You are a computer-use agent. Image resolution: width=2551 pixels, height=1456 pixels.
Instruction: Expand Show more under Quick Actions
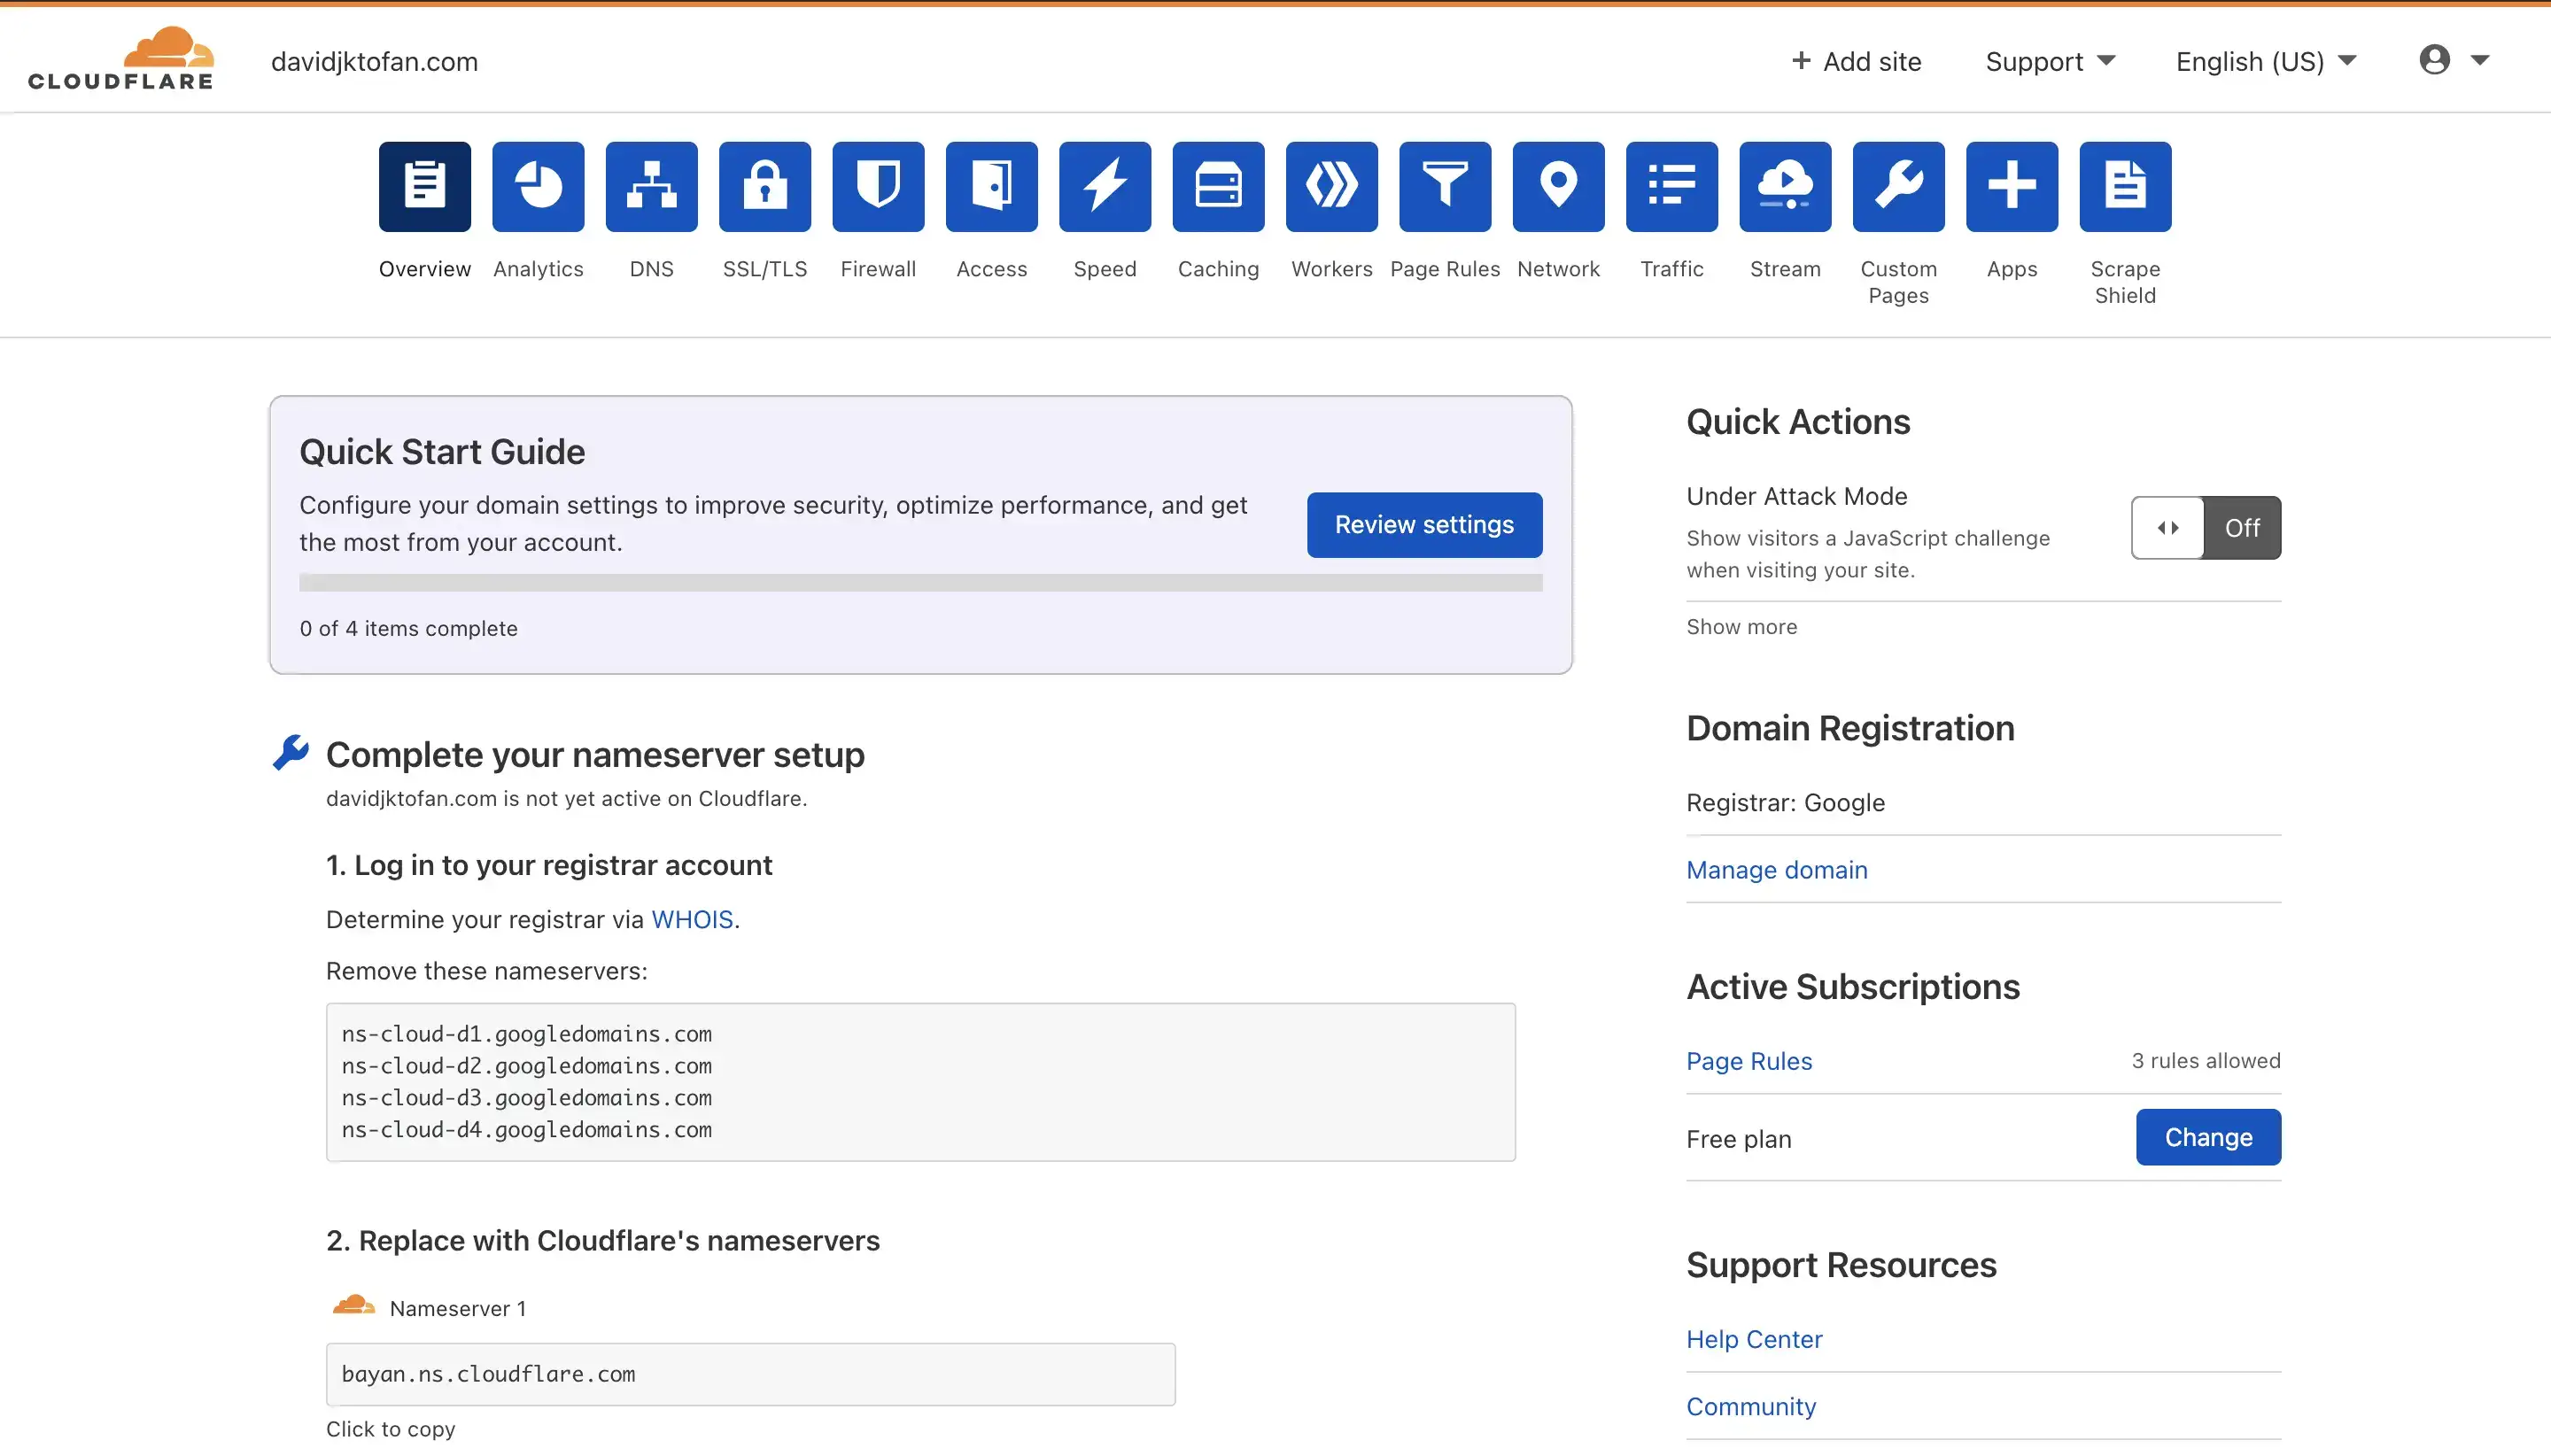coord(1741,627)
